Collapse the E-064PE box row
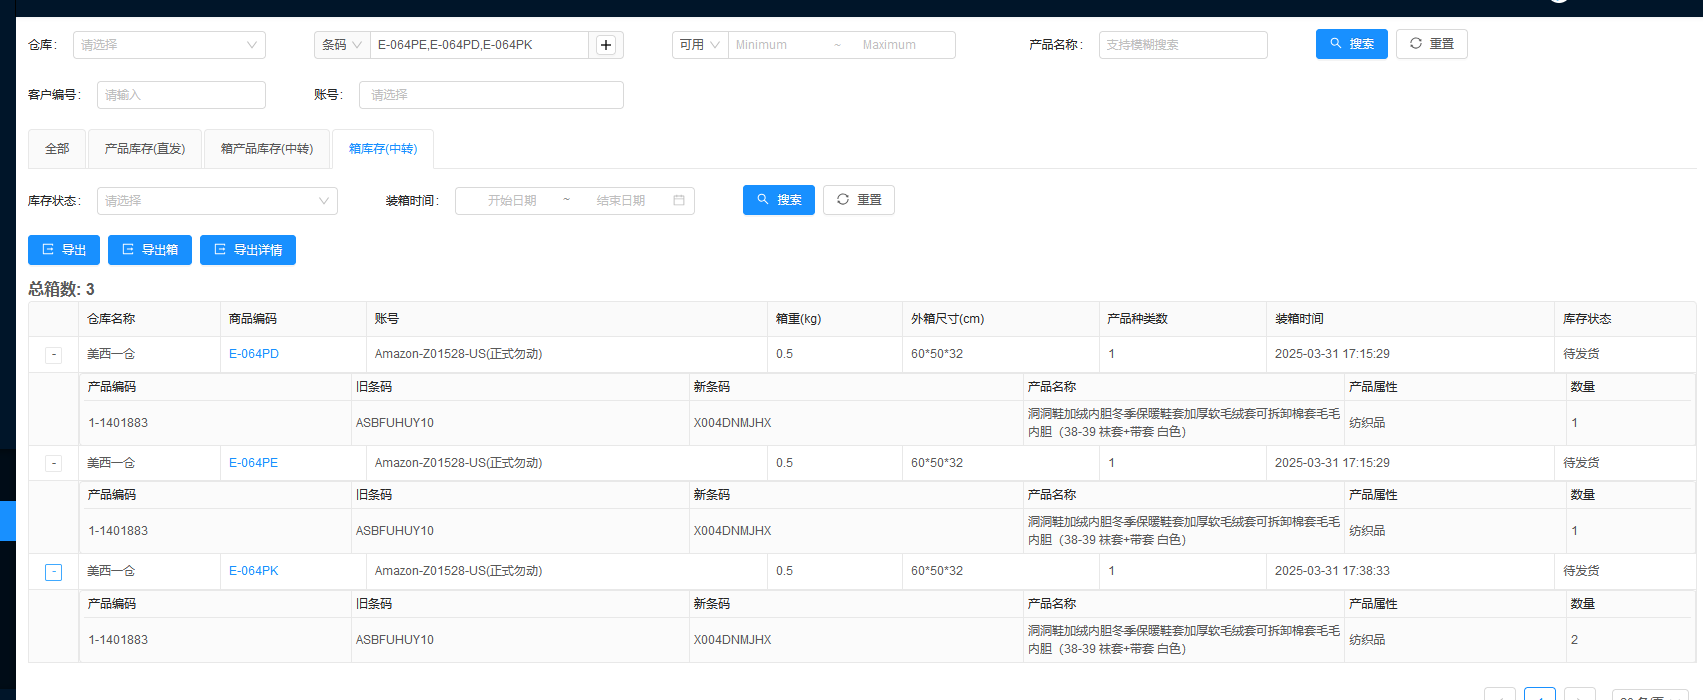 pyautogui.click(x=54, y=463)
